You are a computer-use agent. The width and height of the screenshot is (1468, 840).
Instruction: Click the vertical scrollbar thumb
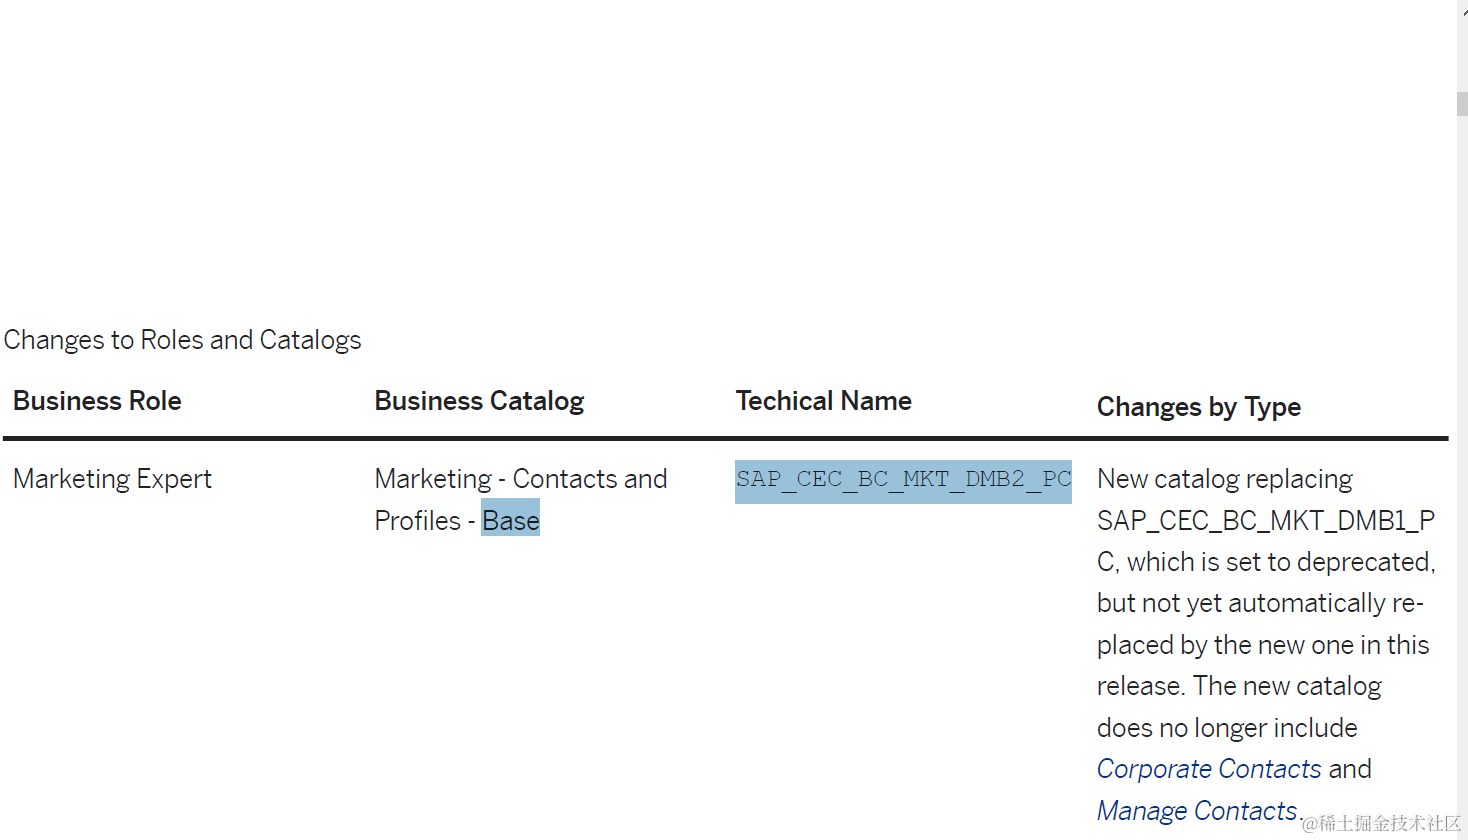(1462, 104)
